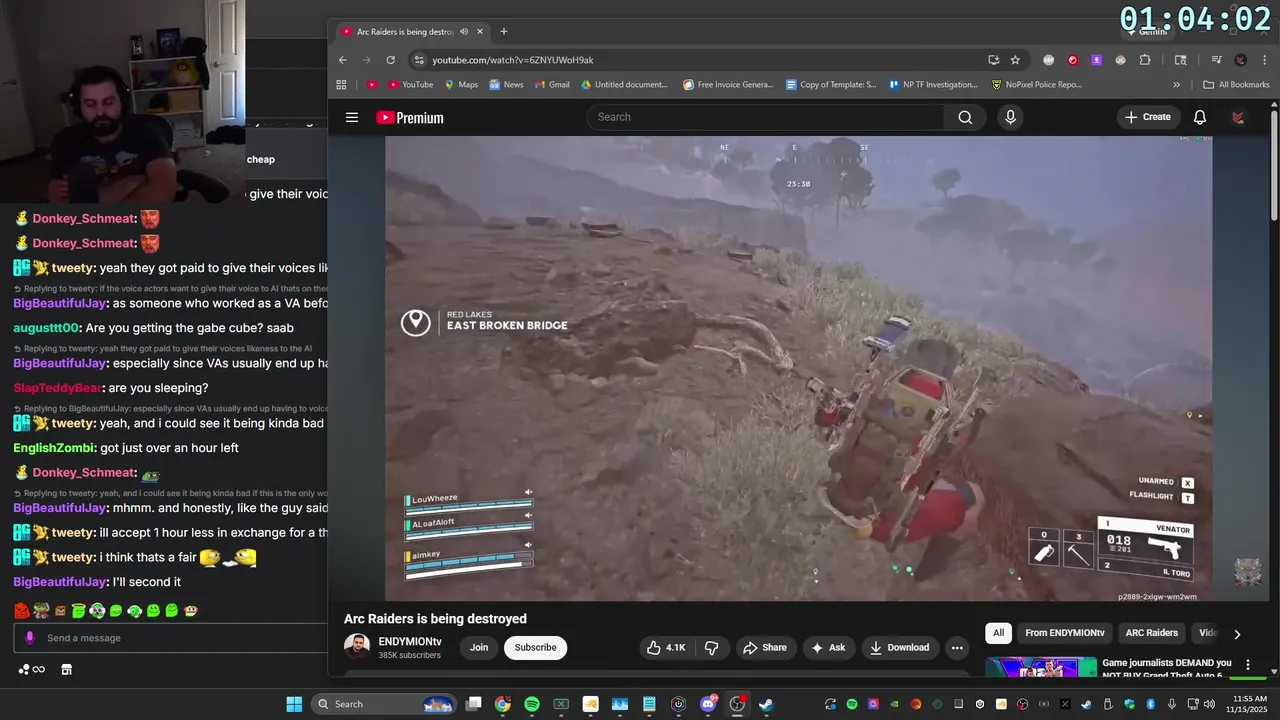
Task: Subscribe to ENDYMIONtv
Action: click(535, 648)
